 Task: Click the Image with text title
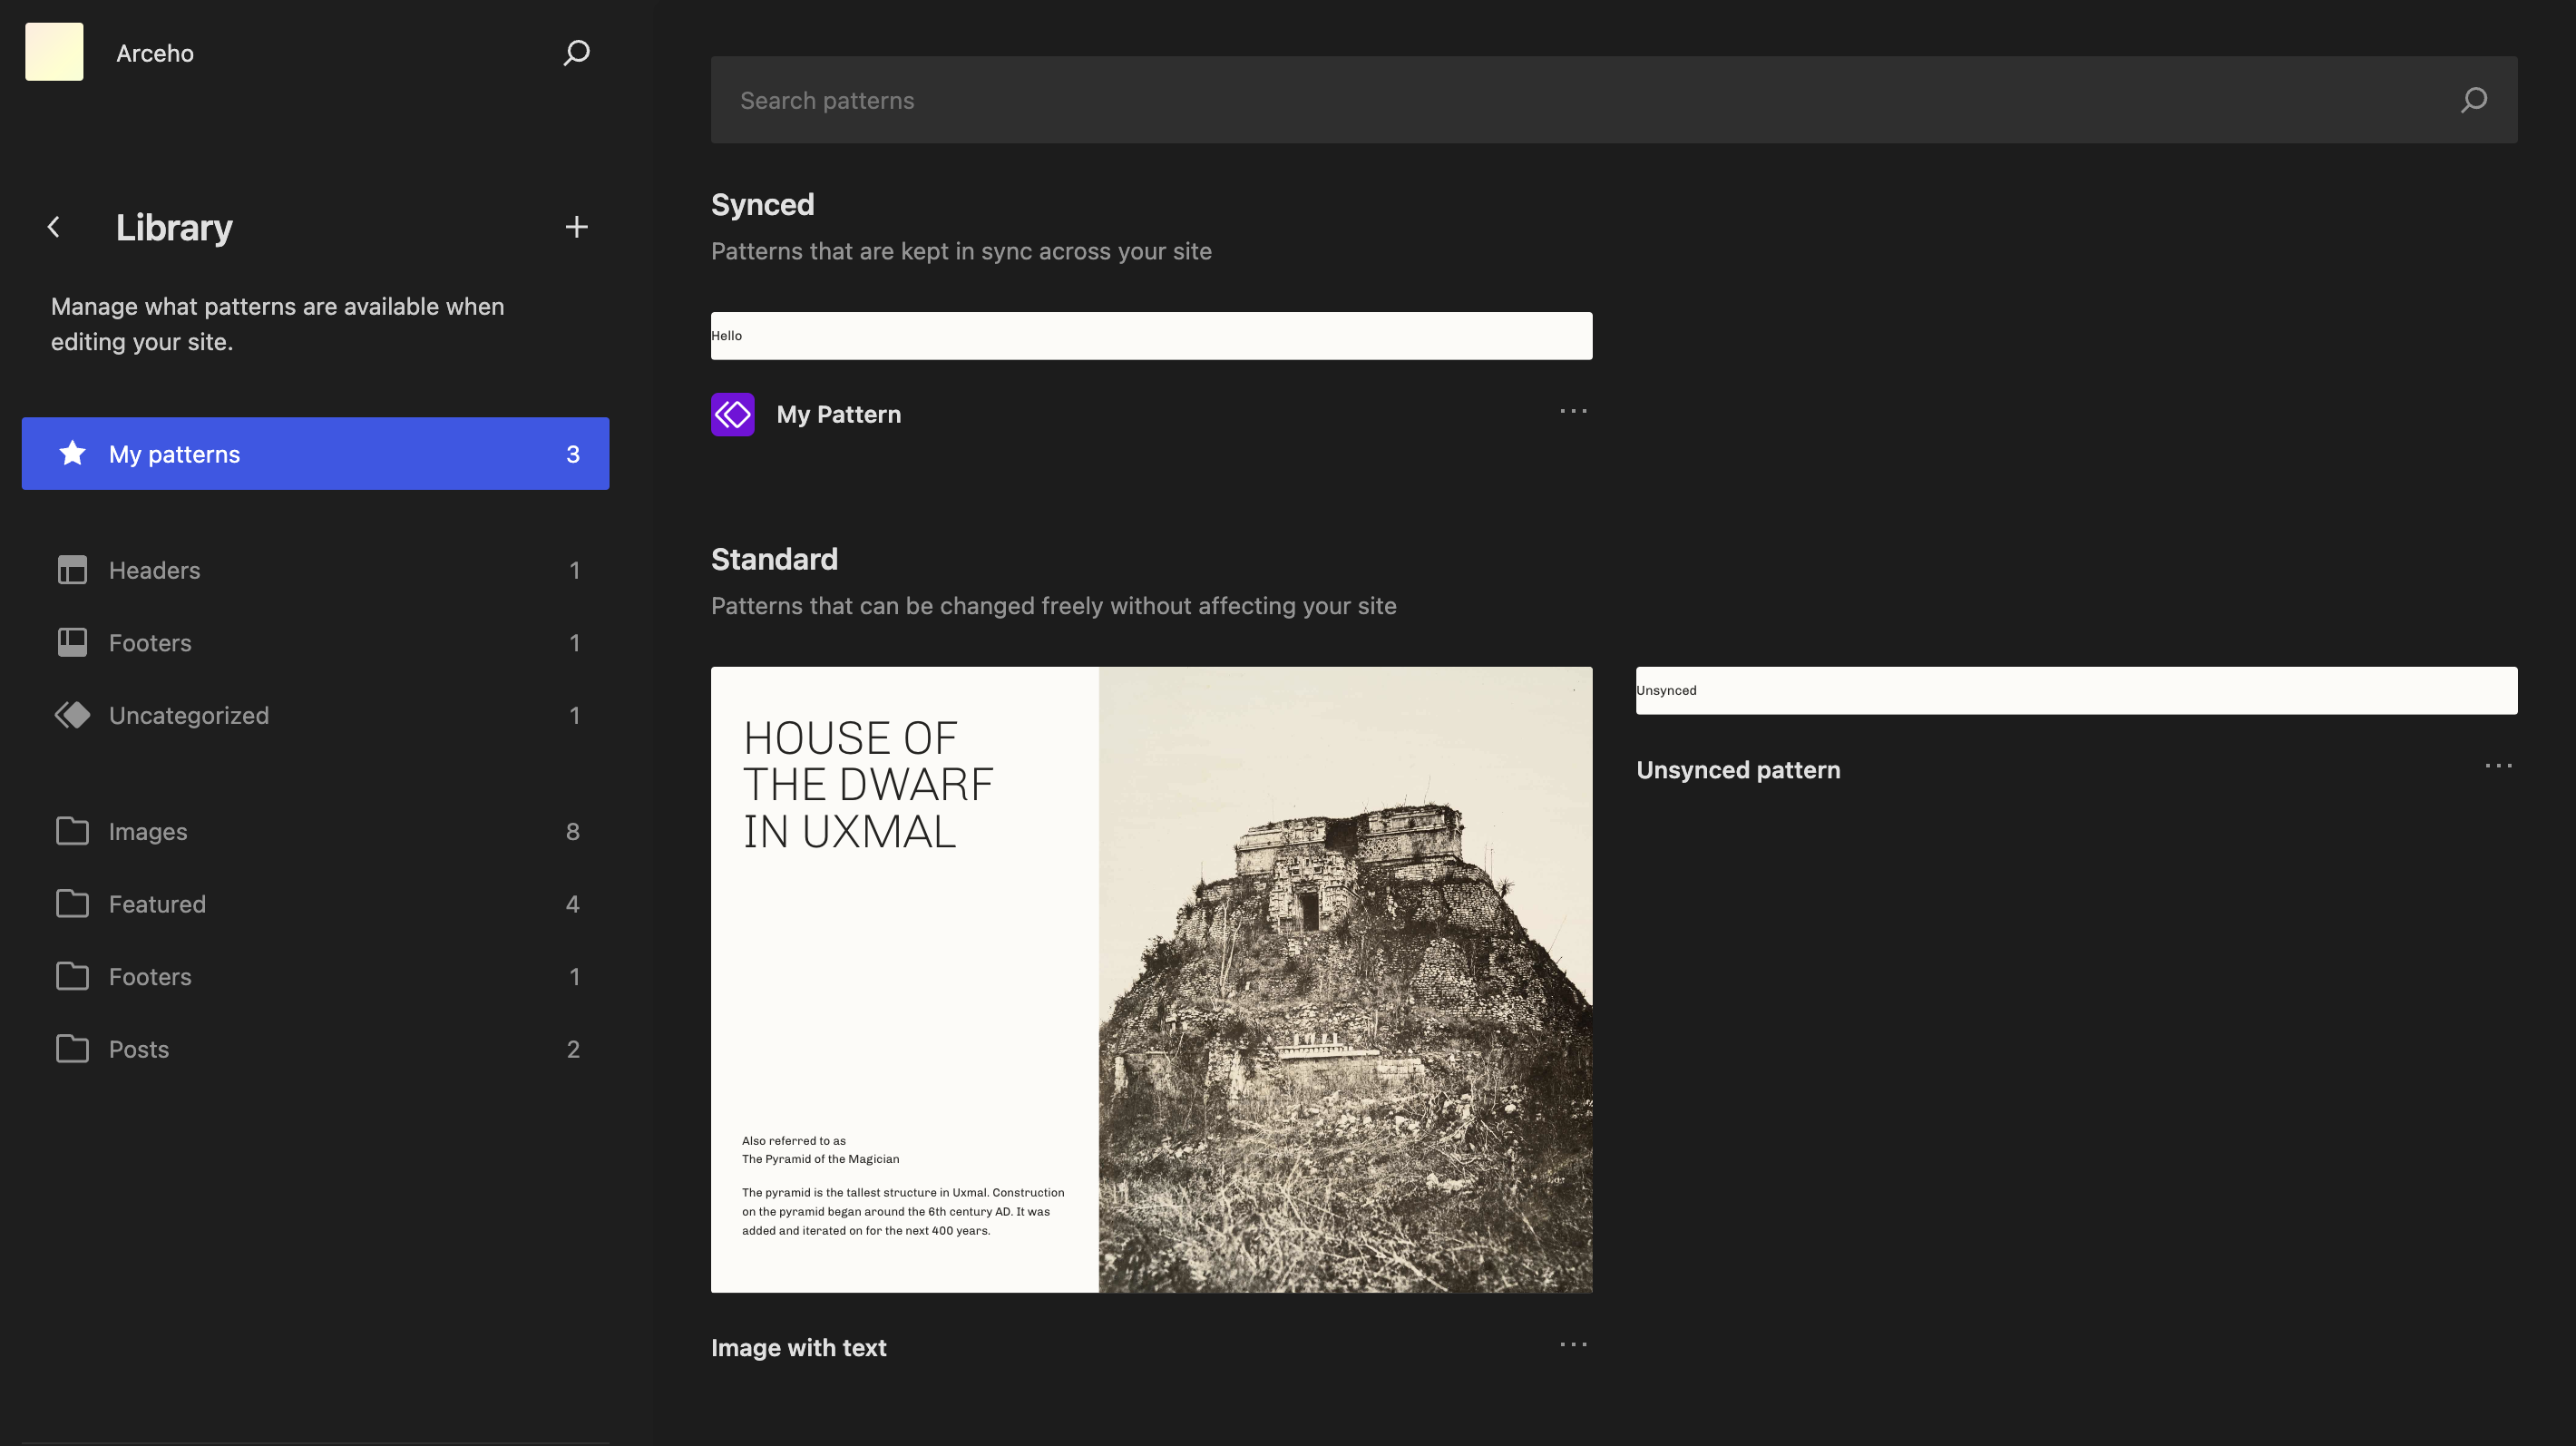pyautogui.click(x=798, y=1347)
